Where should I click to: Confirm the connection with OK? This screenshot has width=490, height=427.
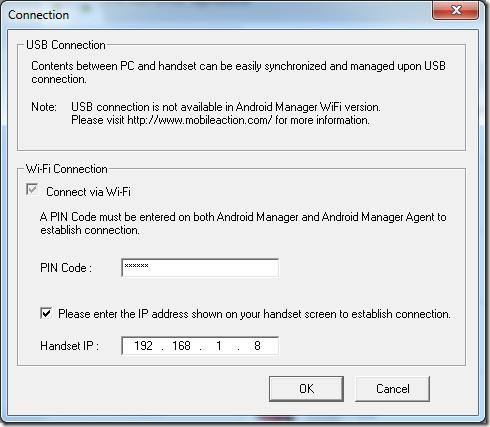tap(306, 389)
